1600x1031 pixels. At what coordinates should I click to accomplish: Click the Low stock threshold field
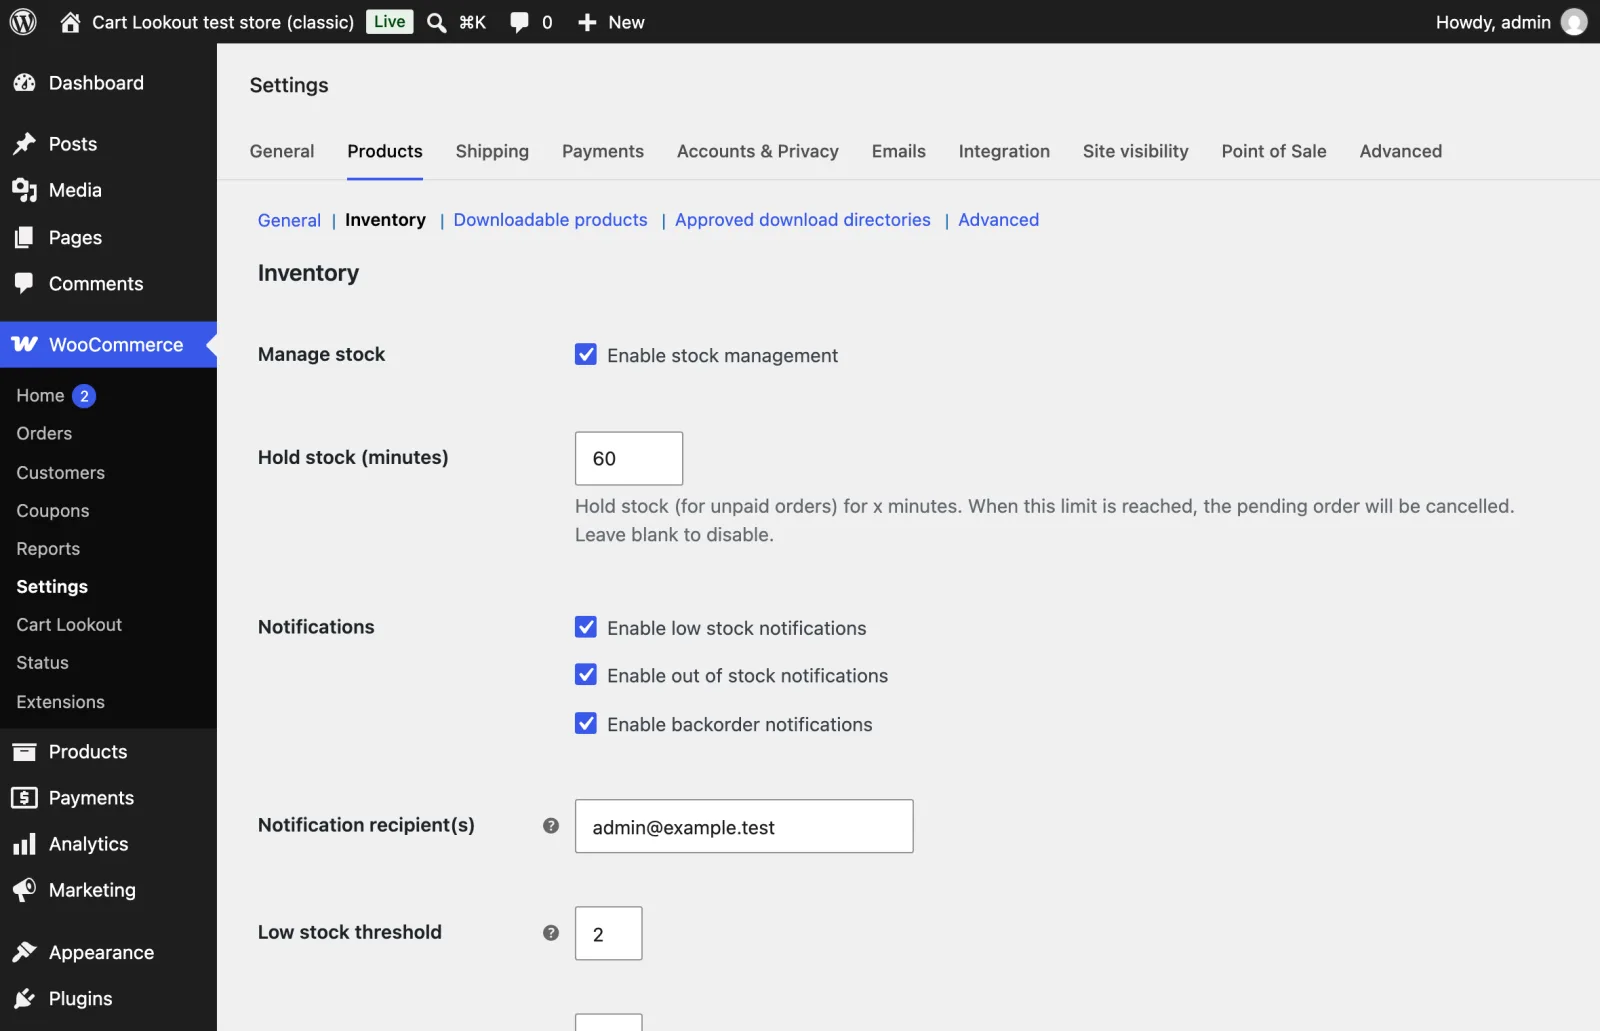608,933
